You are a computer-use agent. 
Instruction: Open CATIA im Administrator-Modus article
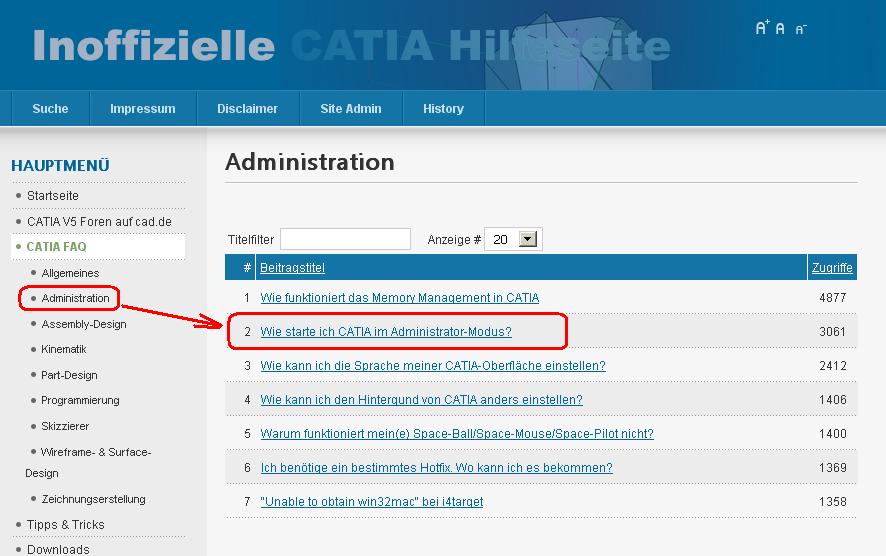(386, 332)
